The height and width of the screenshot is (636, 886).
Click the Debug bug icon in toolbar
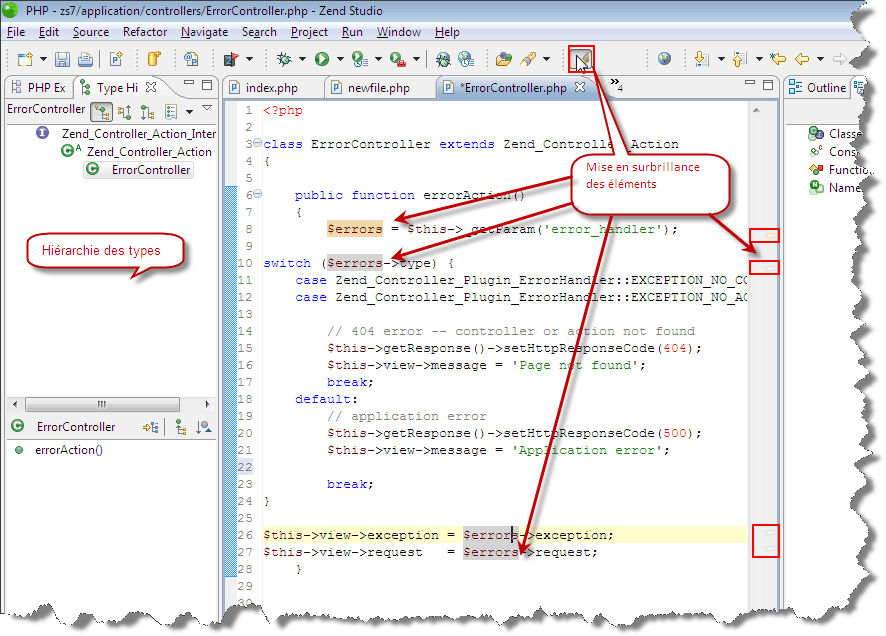click(284, 60)
